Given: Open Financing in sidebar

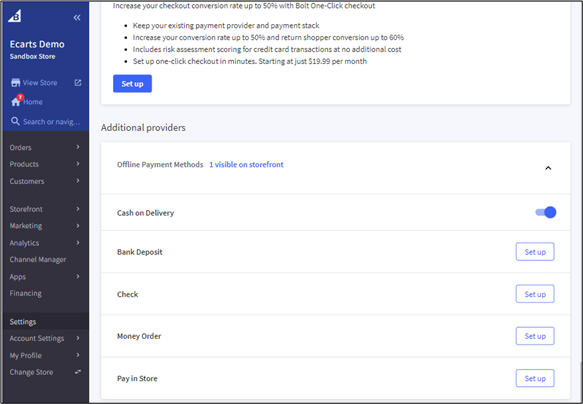Looking at the screenshot, I should tap(26, 293).
